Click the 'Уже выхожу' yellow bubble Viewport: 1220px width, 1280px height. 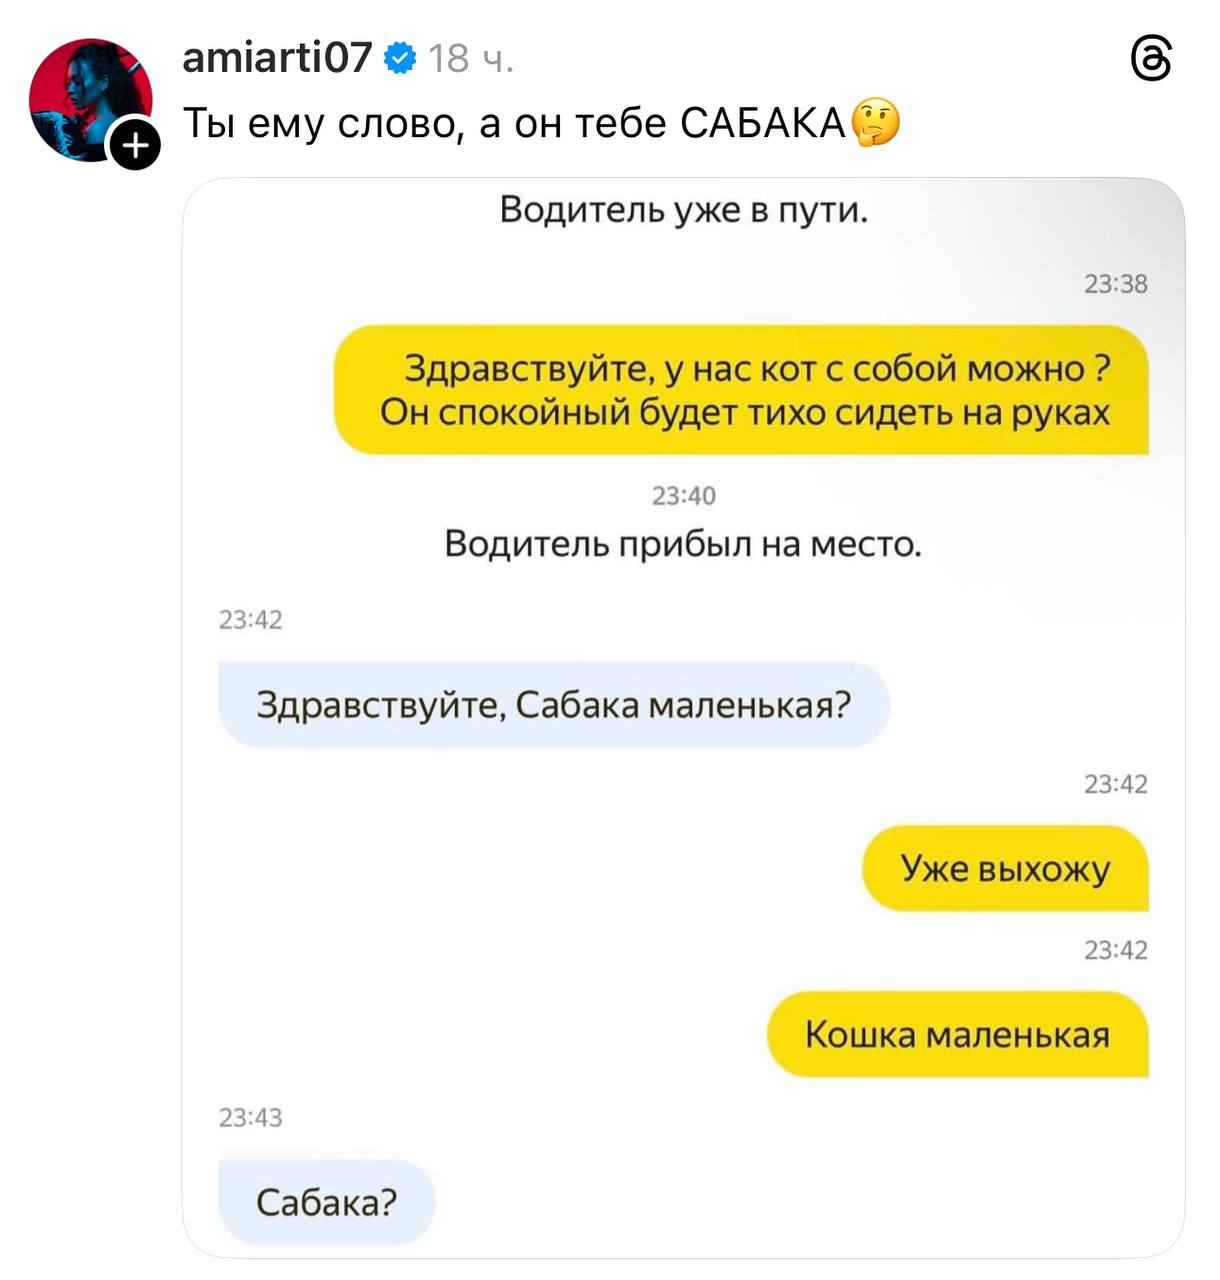click(1005, 868)
